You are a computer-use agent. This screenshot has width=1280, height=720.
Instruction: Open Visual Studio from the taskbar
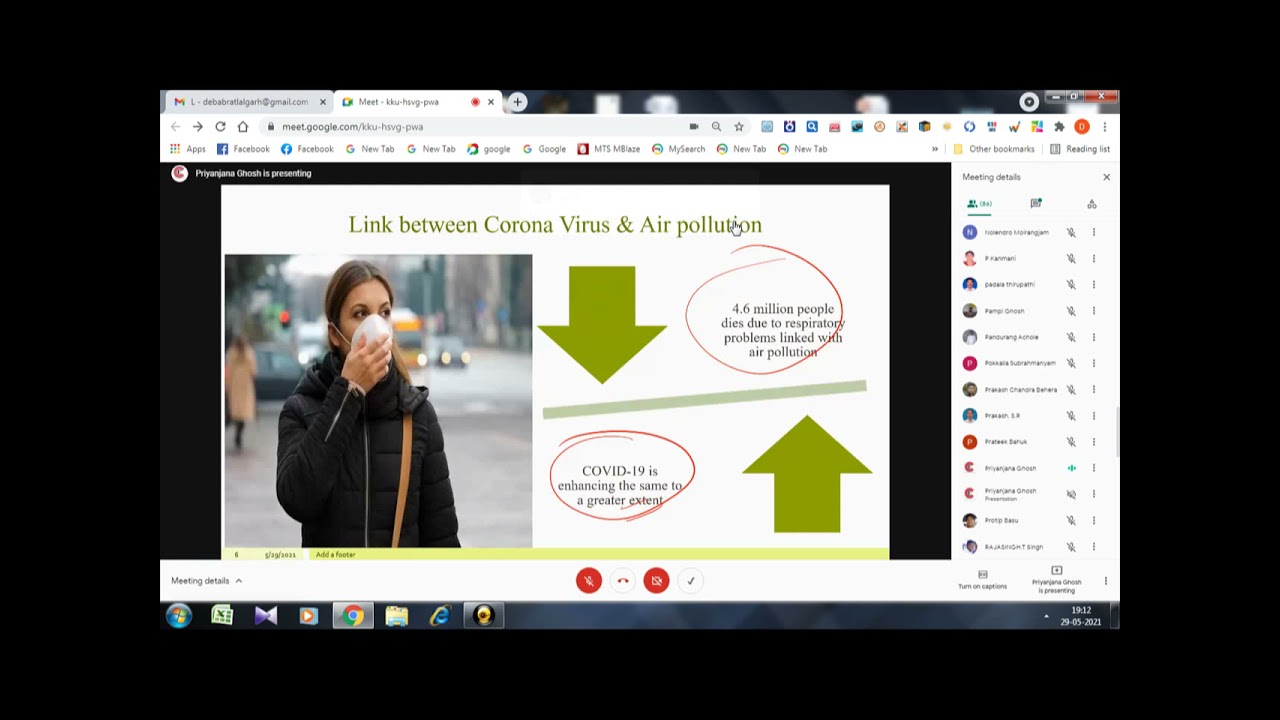[x=266, y=616]
